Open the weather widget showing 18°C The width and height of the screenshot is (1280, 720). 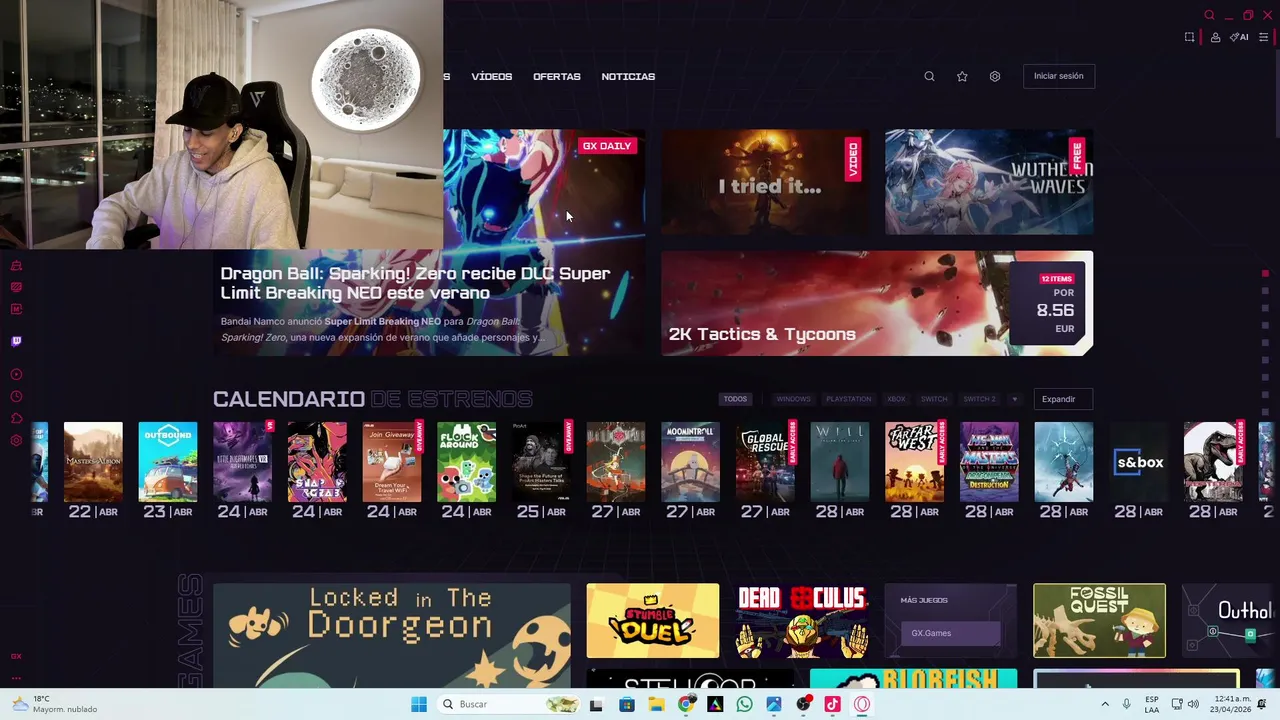[x=55, y=704]
